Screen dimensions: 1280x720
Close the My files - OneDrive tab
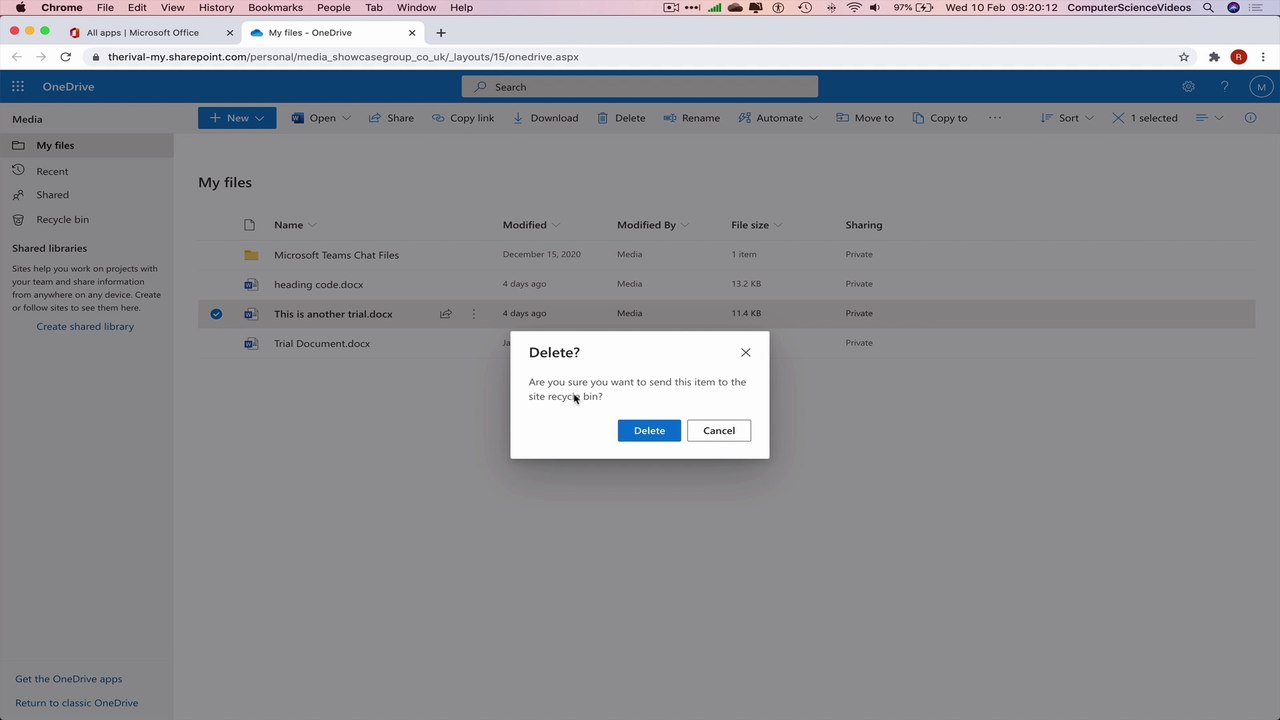pyautogui.click(x=412, y=33)
